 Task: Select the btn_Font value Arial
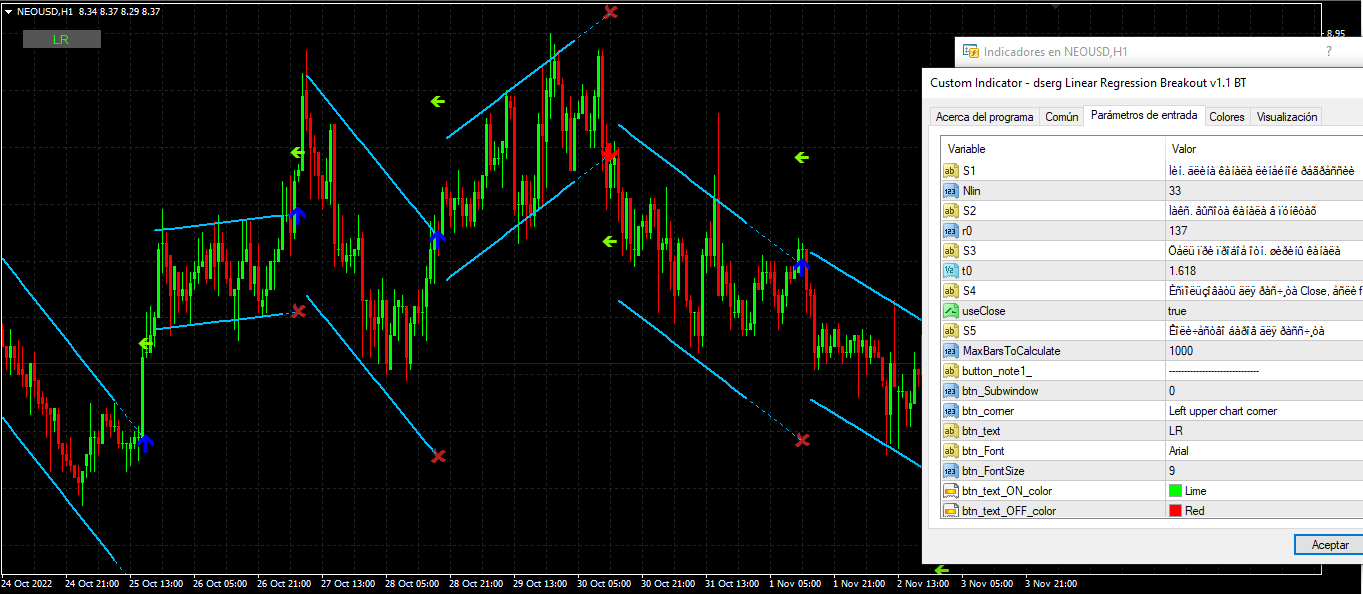point(1178,451)
